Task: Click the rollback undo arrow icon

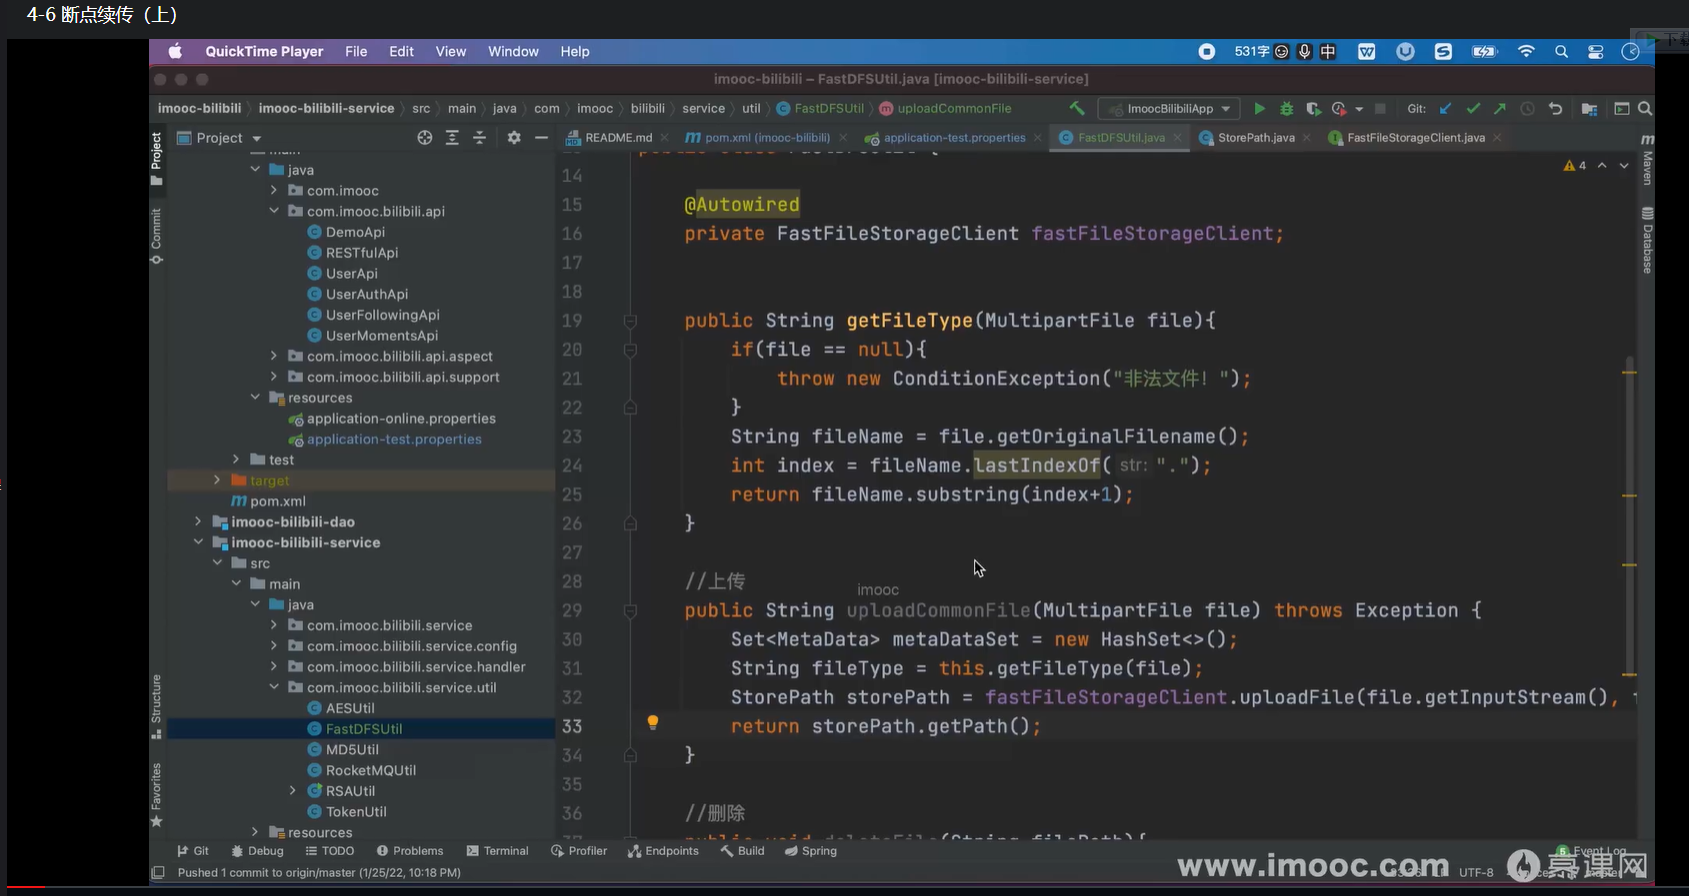Action: coord(1555,109)
